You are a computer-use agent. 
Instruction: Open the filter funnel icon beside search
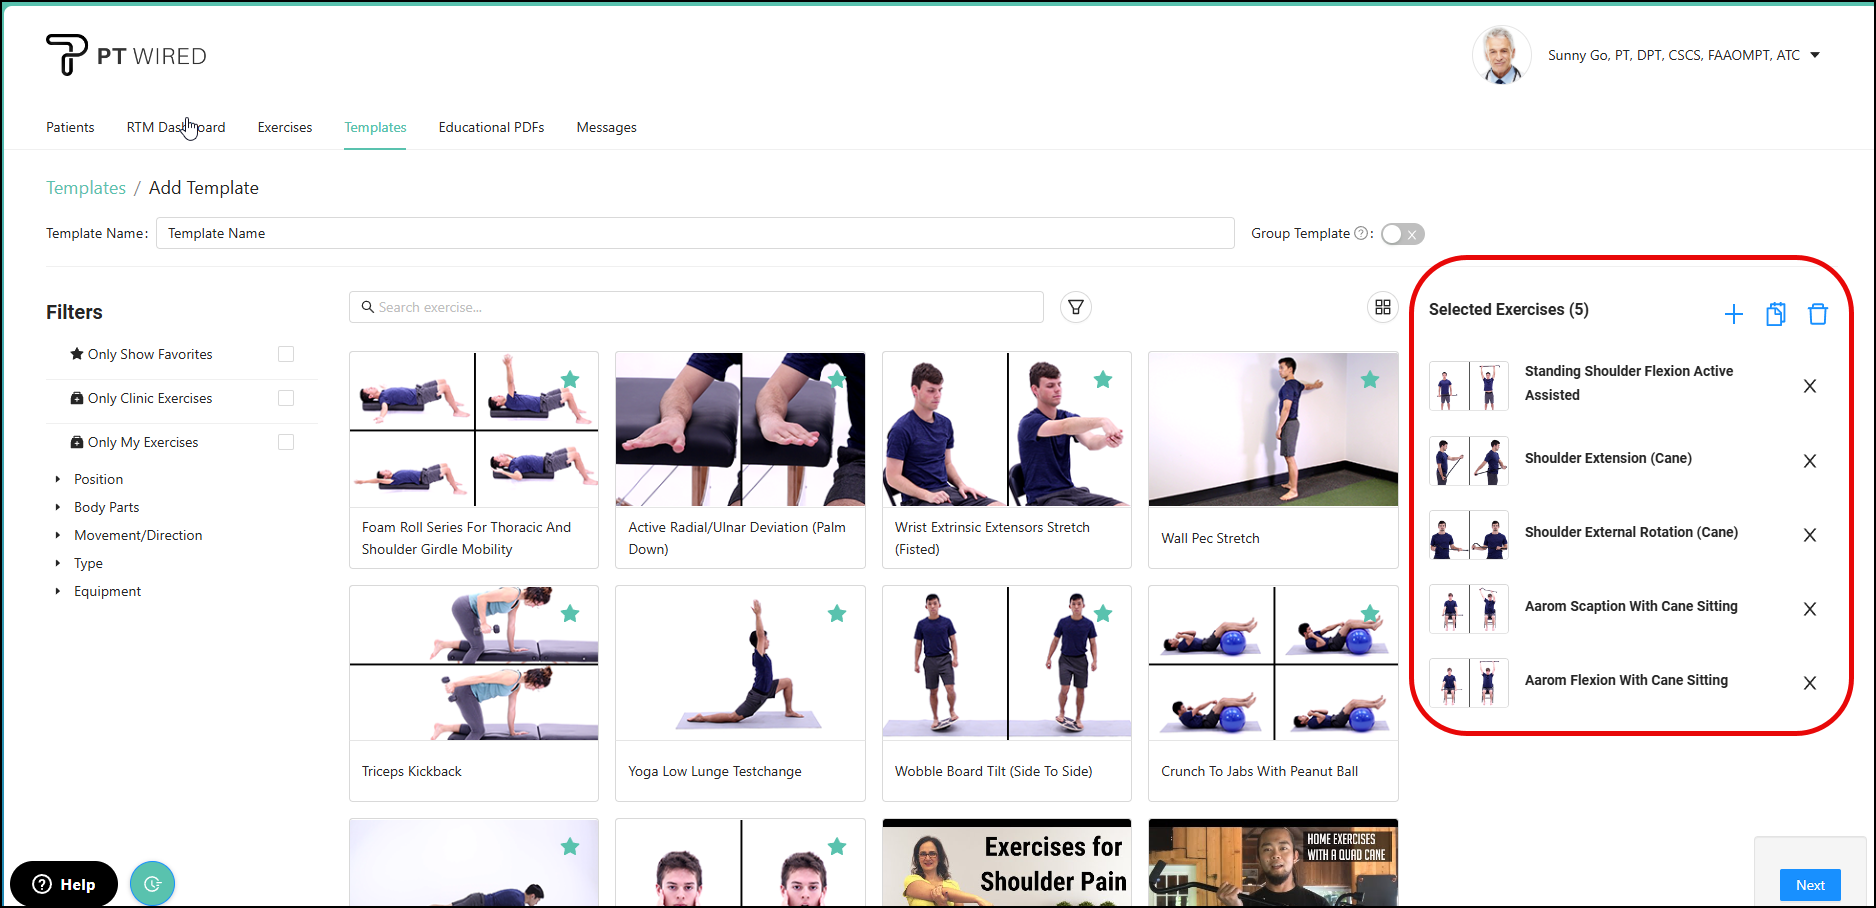coord(1076,307)
